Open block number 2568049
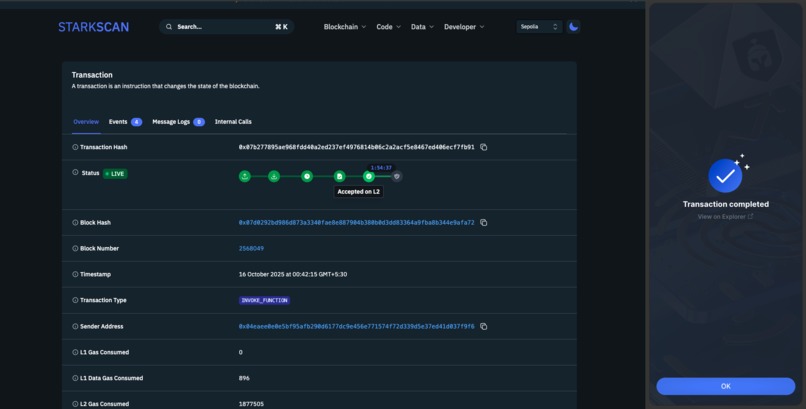This screenshot has height=409, width=806. tap(251, 248)
